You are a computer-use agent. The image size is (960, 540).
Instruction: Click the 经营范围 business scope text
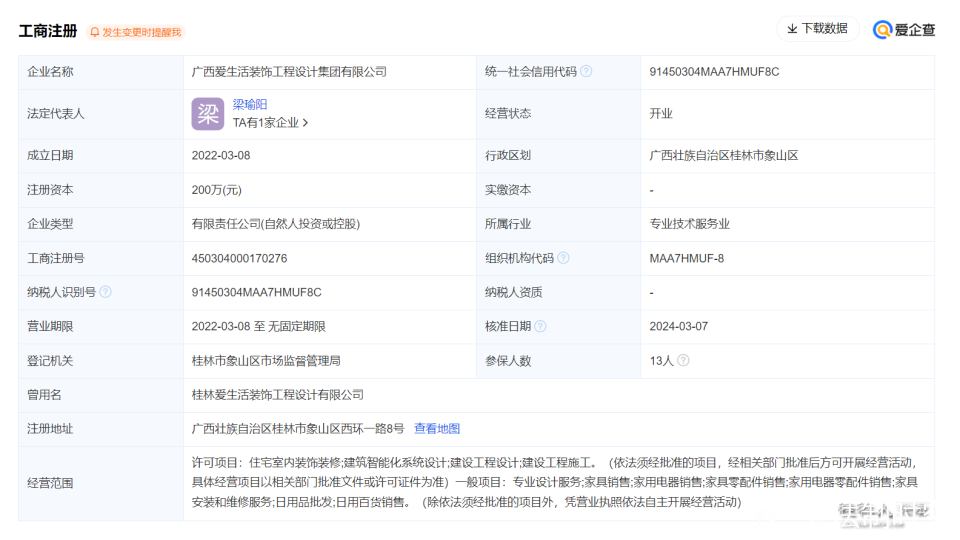point(553,482)
